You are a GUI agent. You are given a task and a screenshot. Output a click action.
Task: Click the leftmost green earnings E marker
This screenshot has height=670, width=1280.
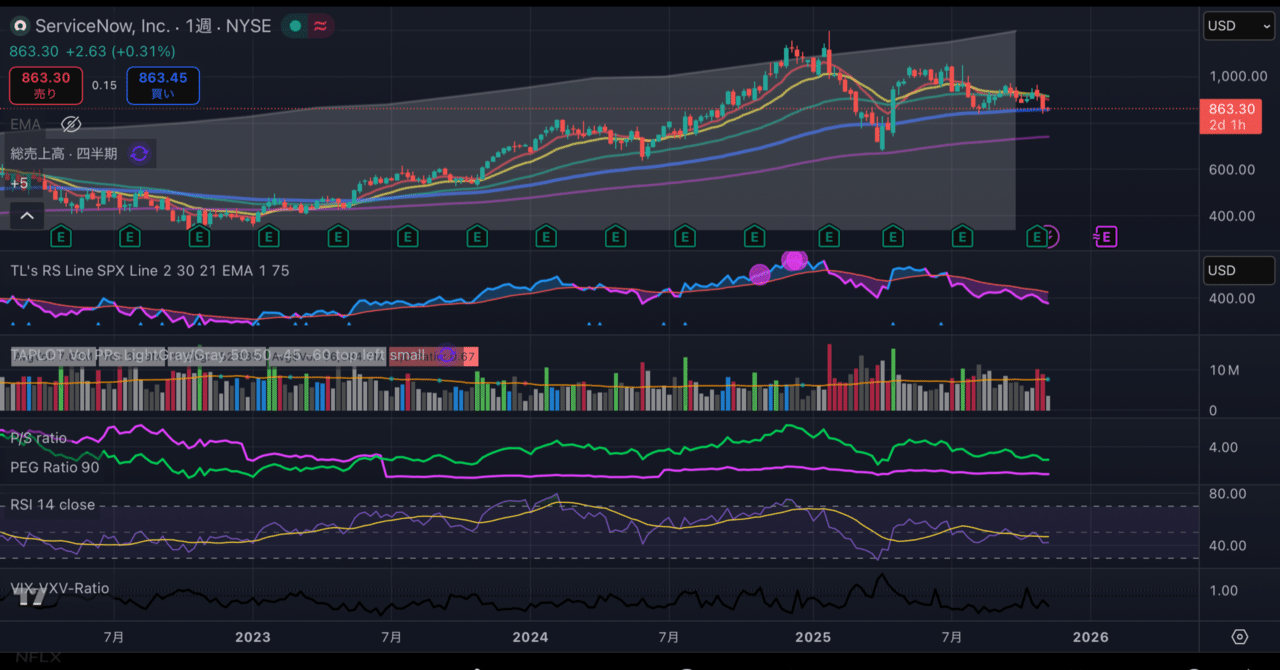coord(61,237)
